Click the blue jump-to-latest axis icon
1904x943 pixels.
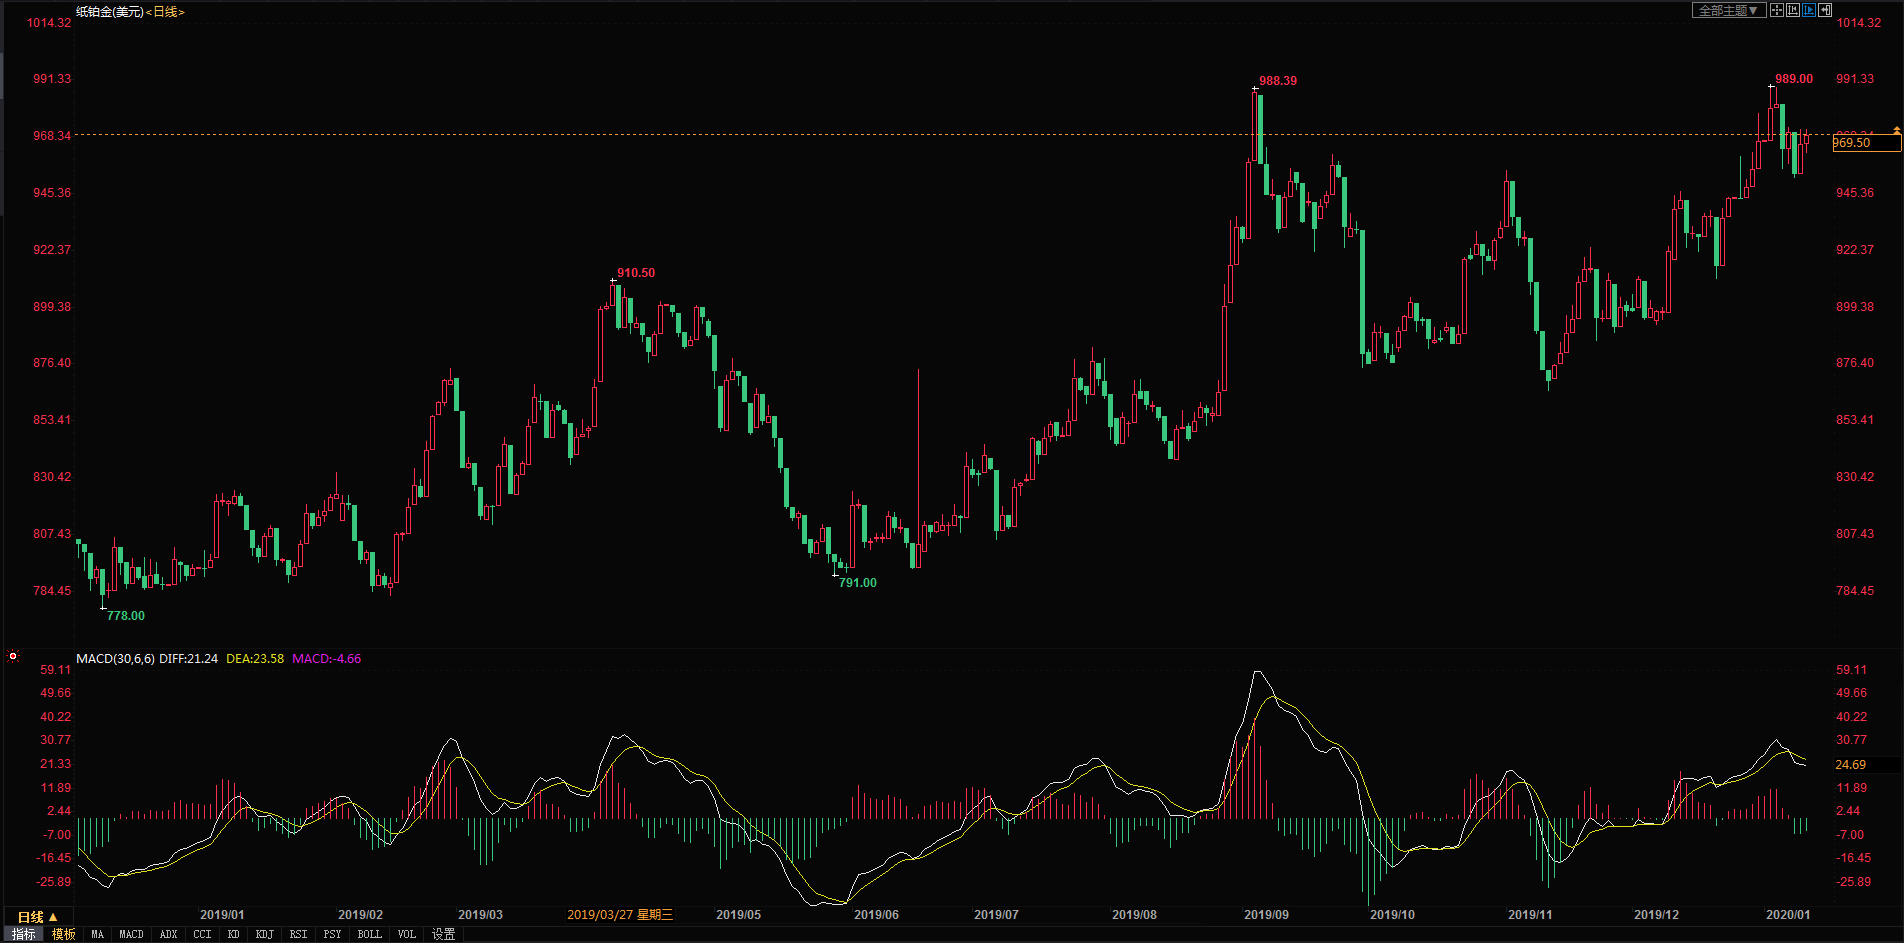pos(1809,10)
